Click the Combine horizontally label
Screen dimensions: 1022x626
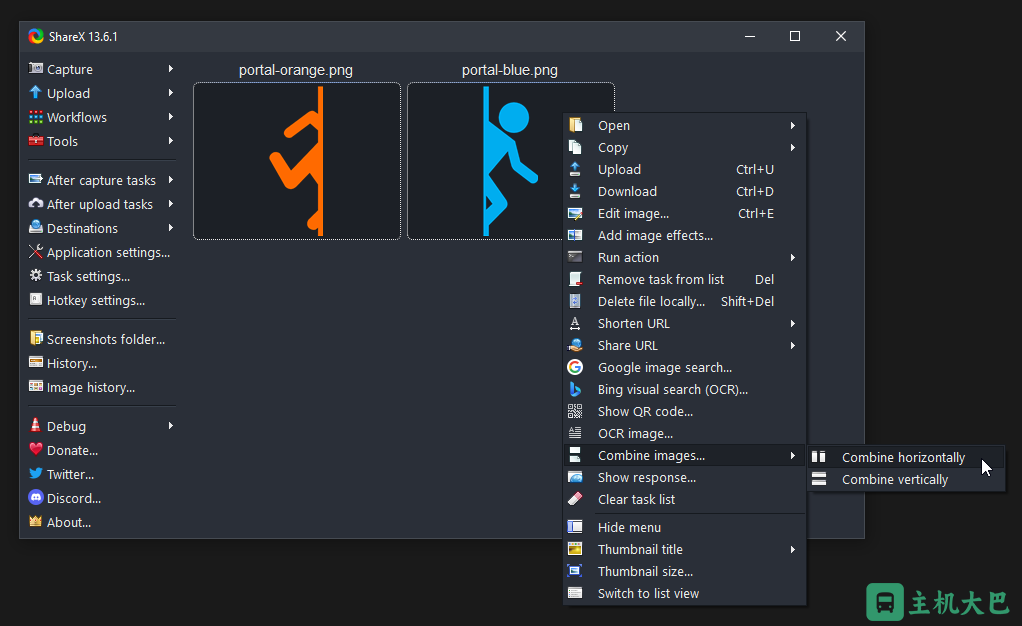(x=903, y=457)
